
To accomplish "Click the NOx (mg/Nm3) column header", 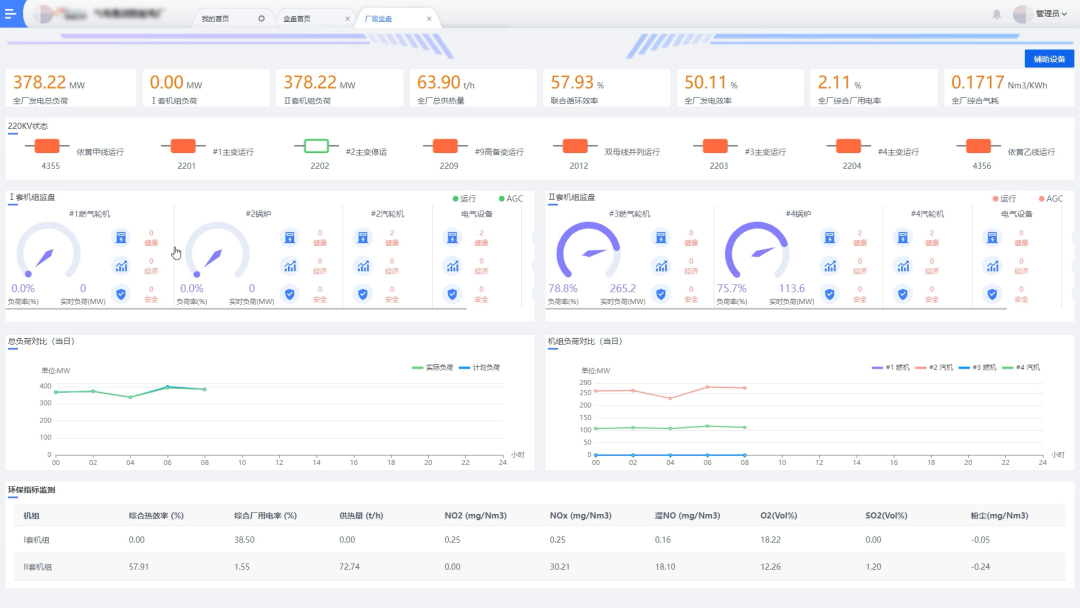I will pyautogui.click(x=581, y=516).
